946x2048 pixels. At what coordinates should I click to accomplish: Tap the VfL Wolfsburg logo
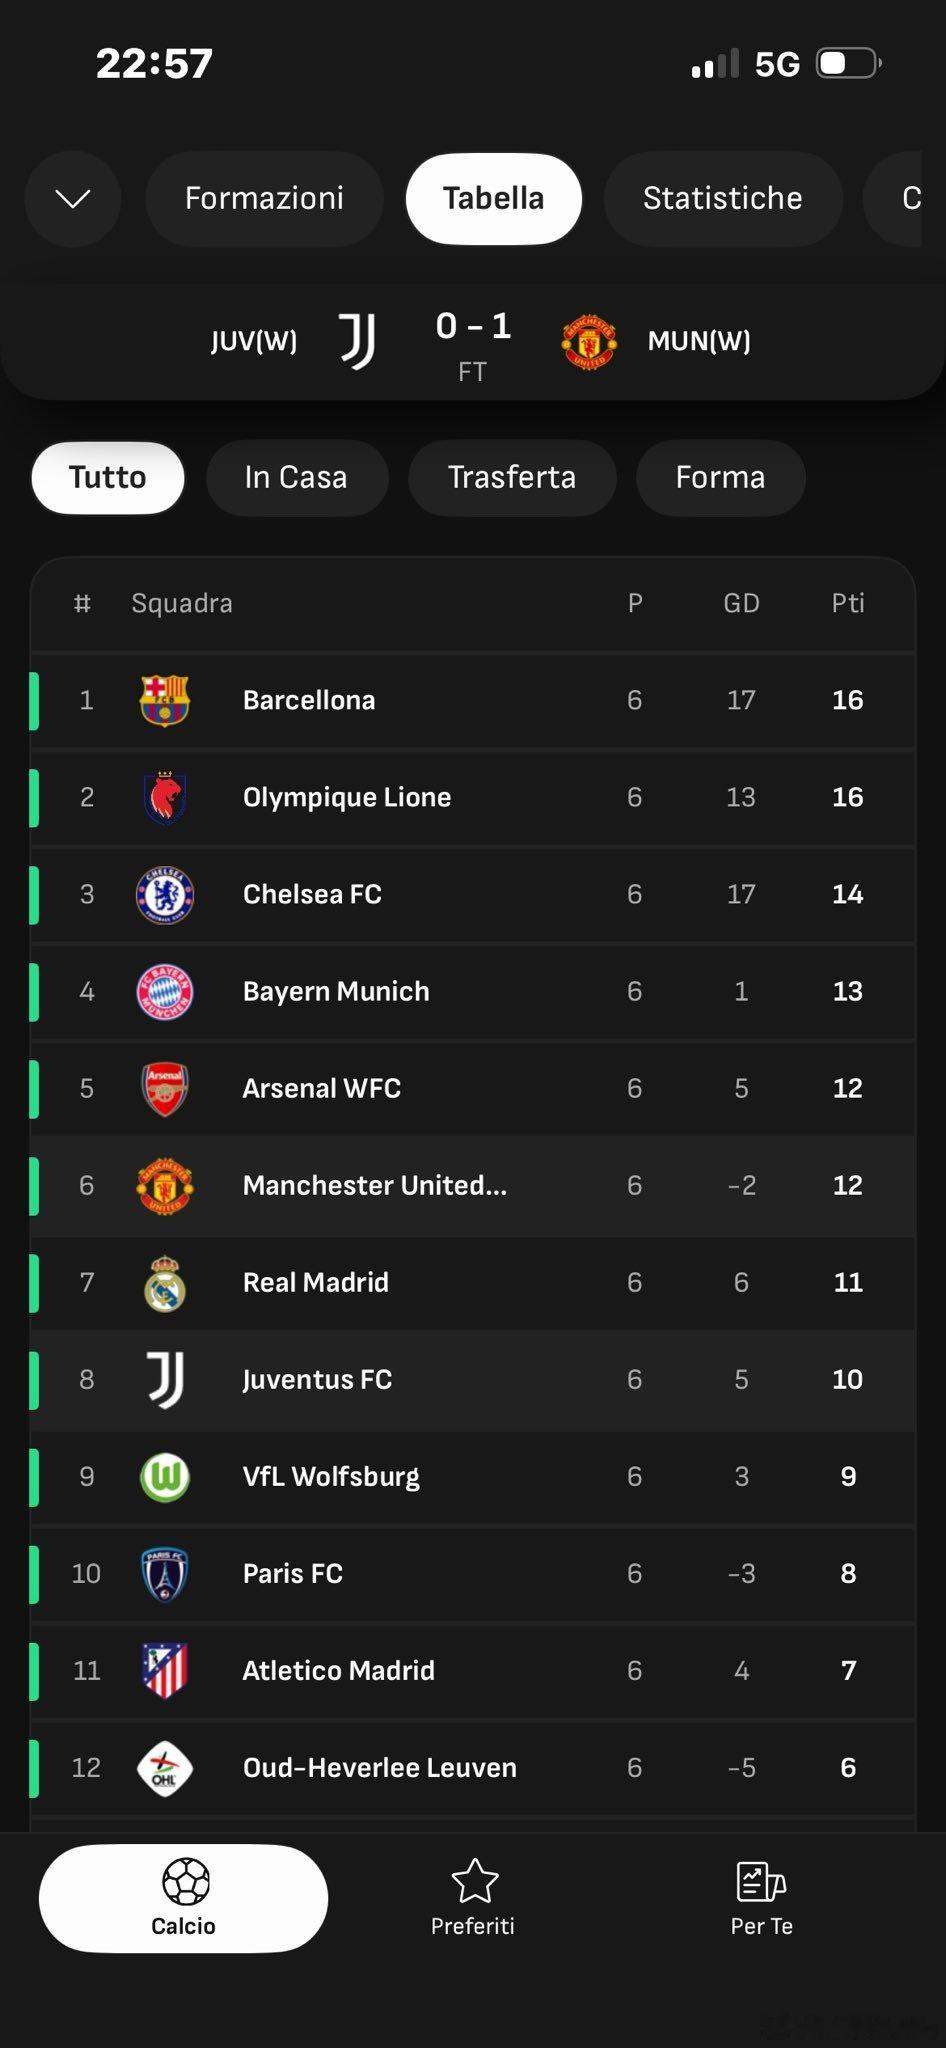click(165, 1476)
